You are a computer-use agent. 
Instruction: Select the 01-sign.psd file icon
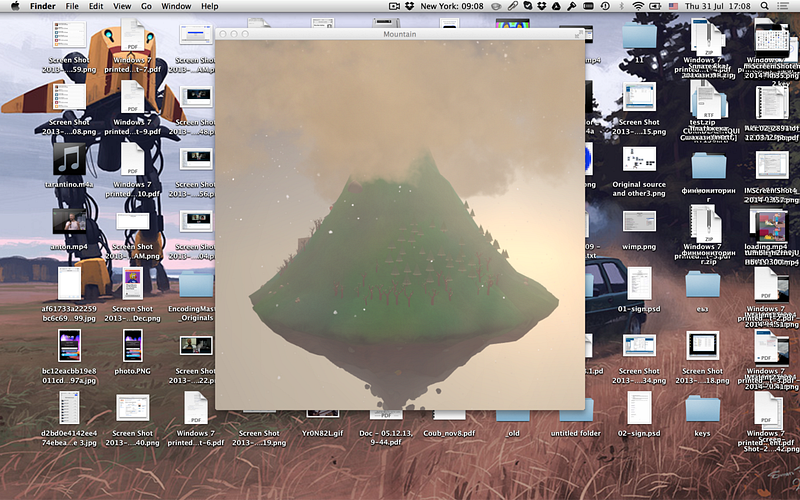tap(639, 283)
